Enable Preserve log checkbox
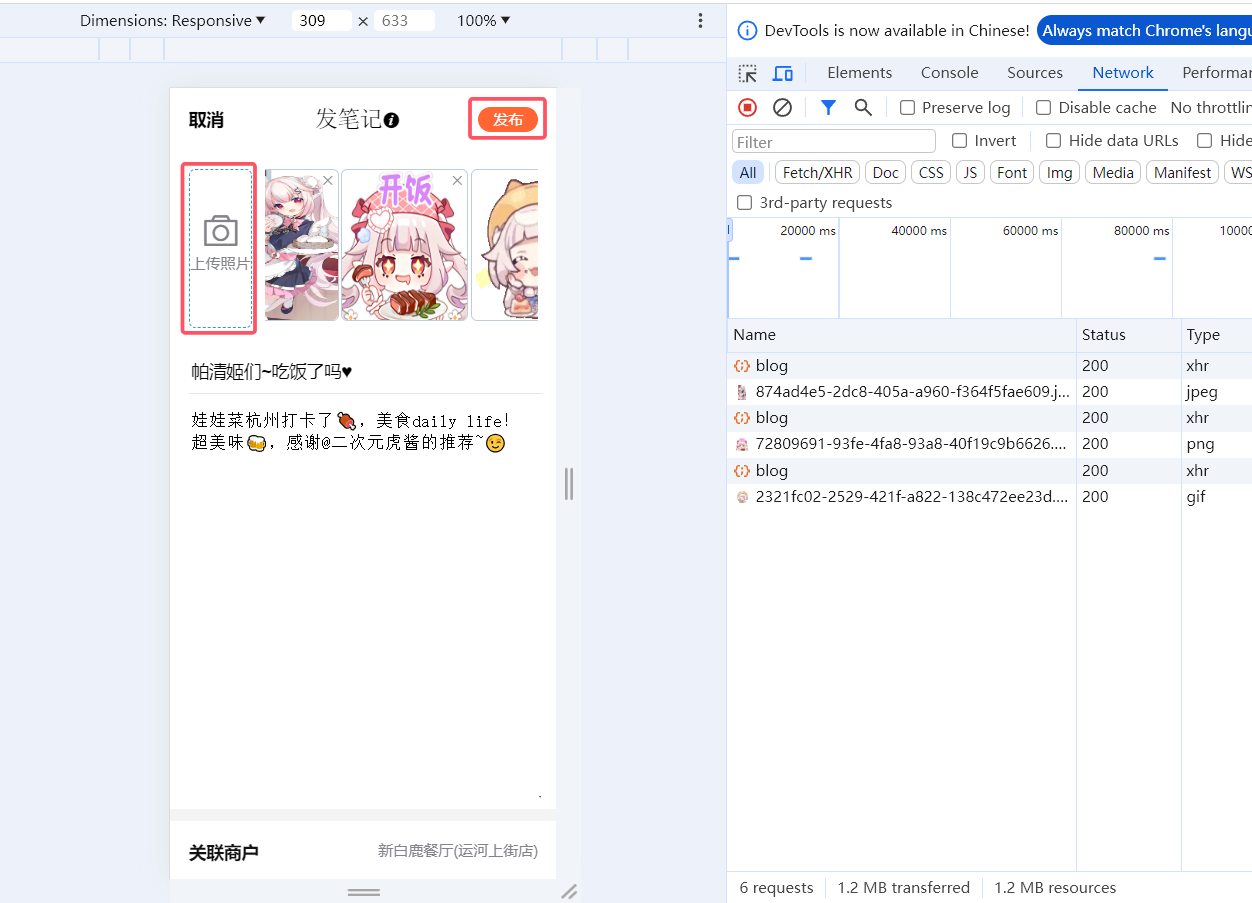This screenshot has width=1252, height=903. click(x=907, y=107)
